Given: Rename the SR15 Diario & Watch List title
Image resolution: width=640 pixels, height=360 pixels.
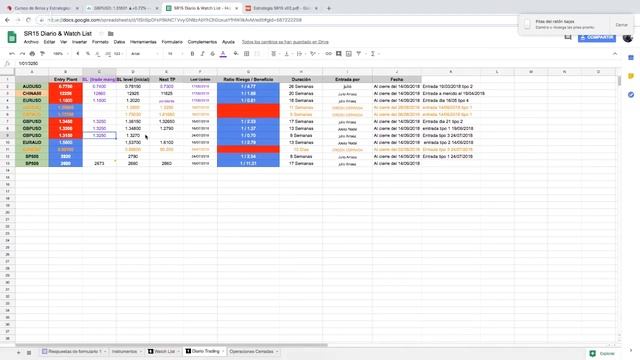Looking at the screenshot, I should pos(58,33).
